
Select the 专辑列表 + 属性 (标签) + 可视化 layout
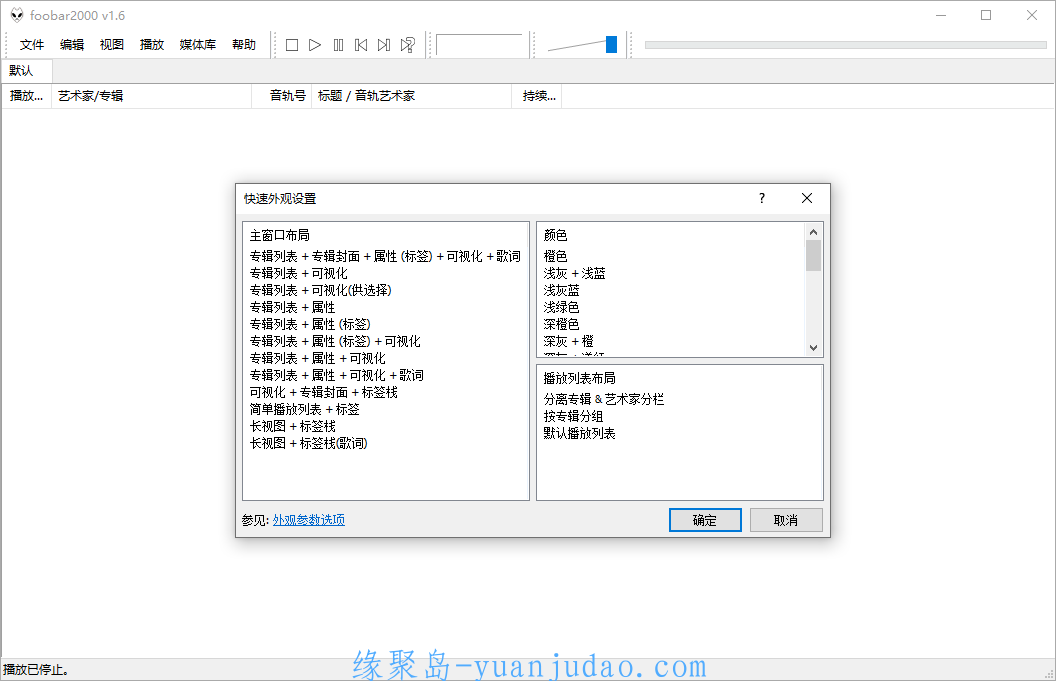(335, 342)
